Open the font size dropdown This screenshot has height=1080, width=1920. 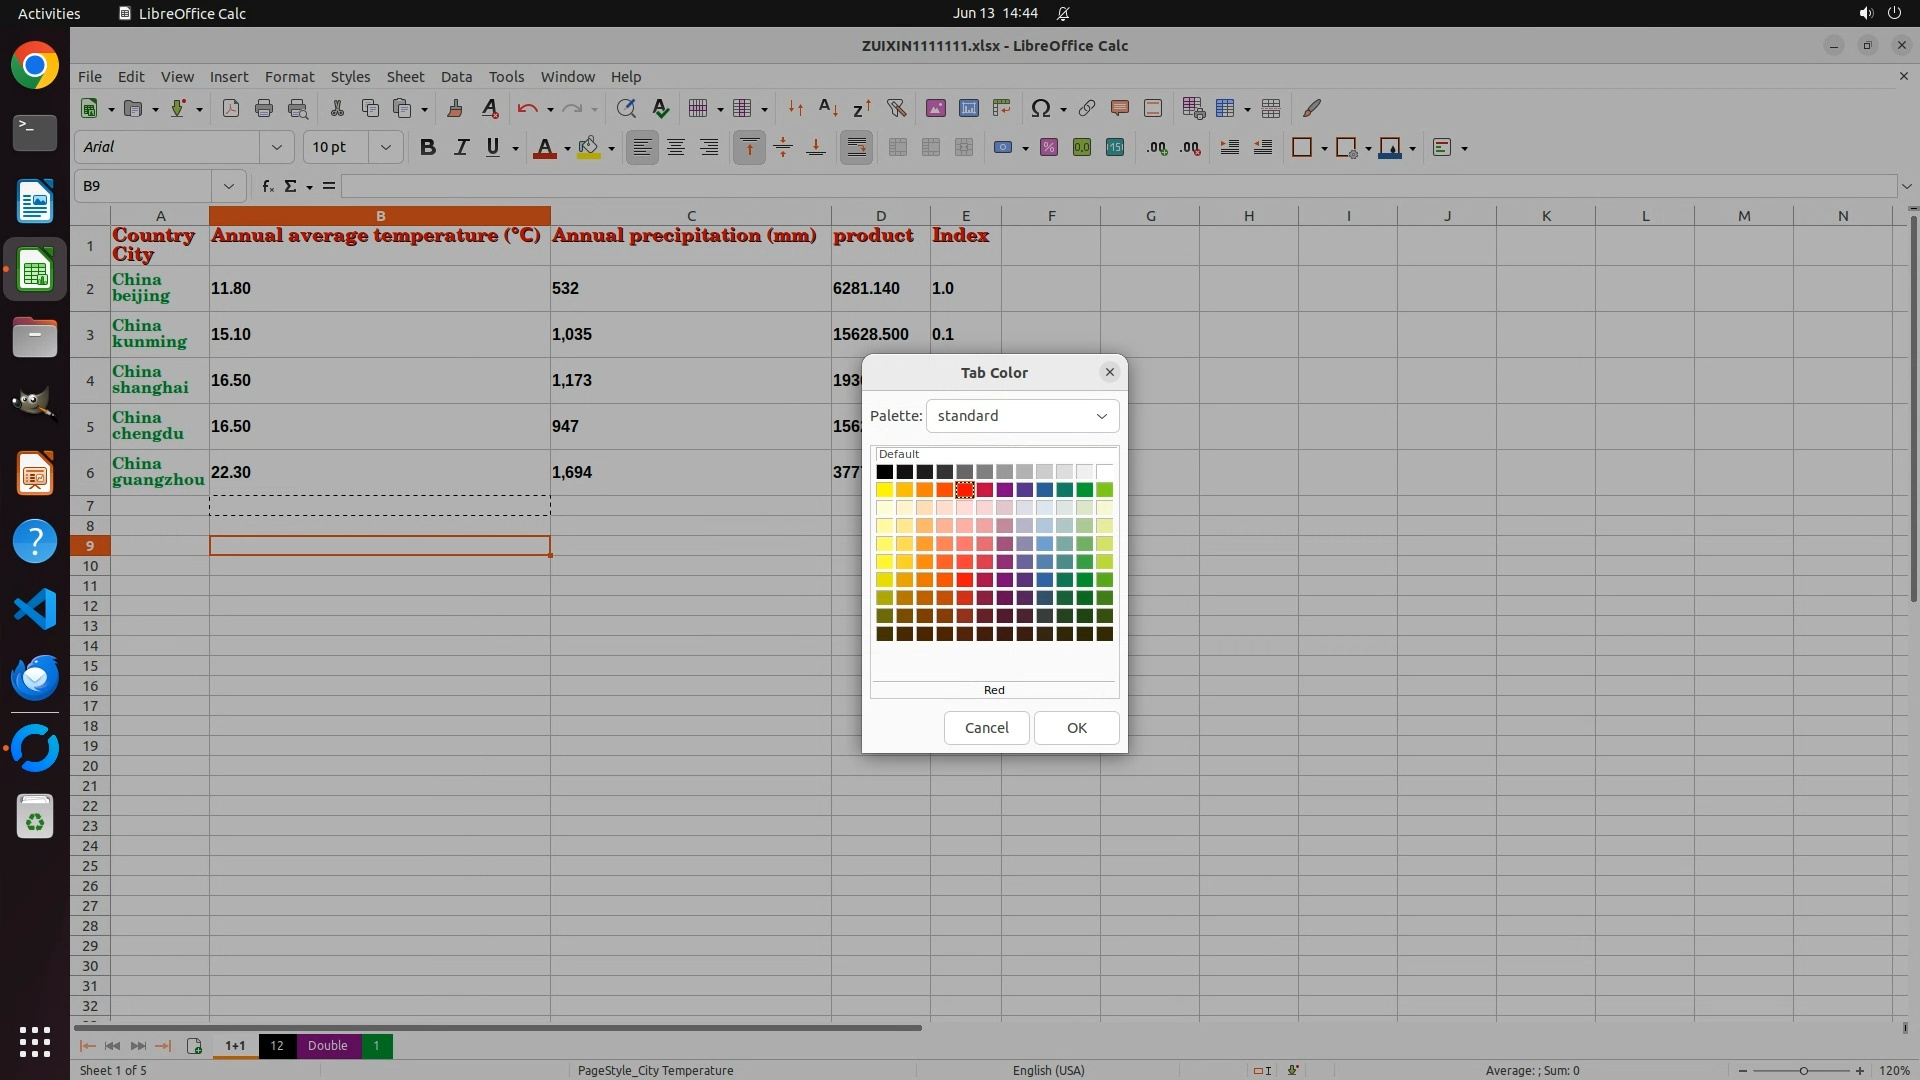[x=385, y=148]
